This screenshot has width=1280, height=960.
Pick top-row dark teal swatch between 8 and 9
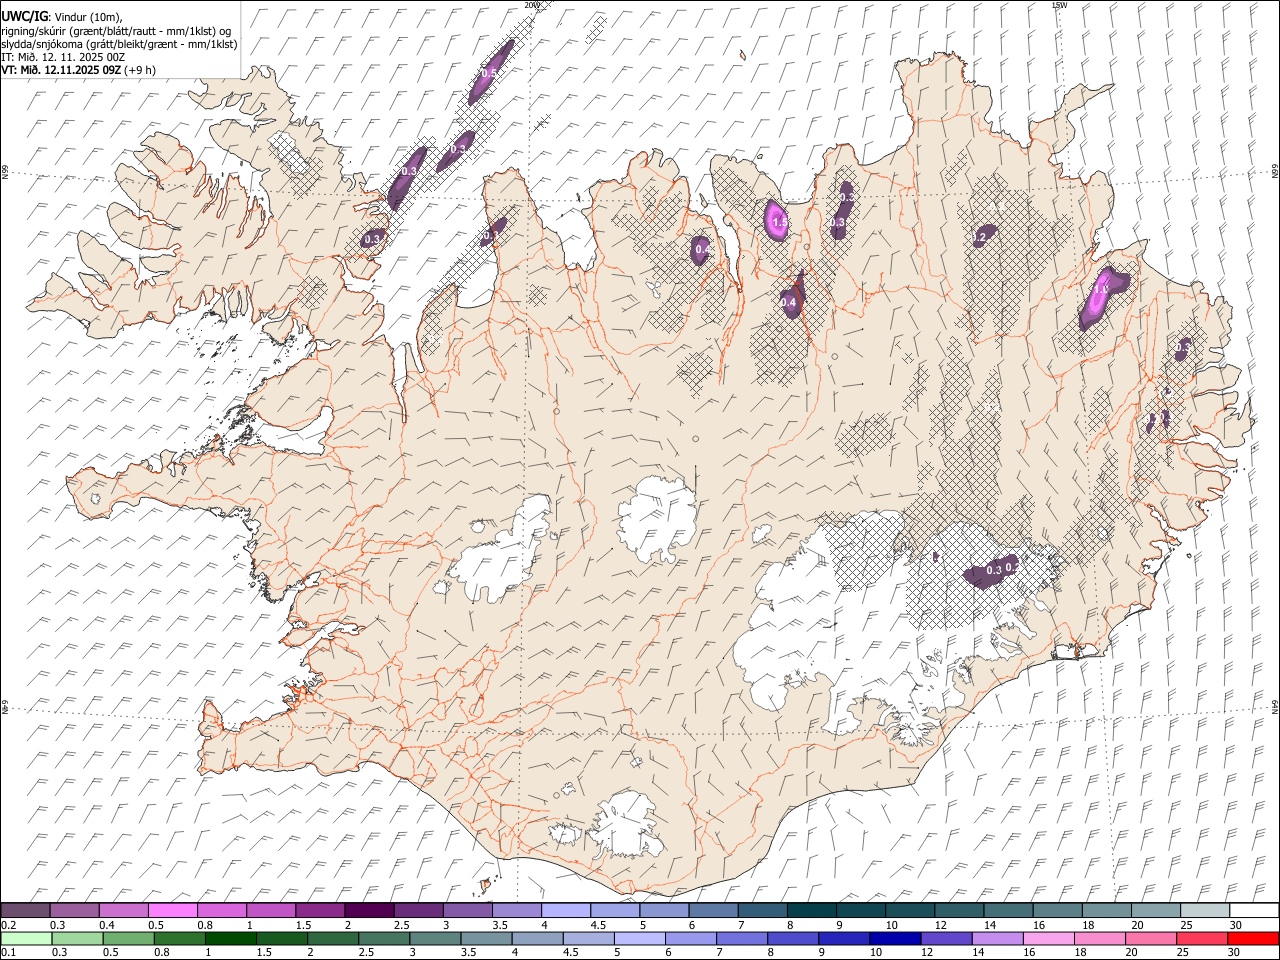pyautogui.click(x=811, y=911)
